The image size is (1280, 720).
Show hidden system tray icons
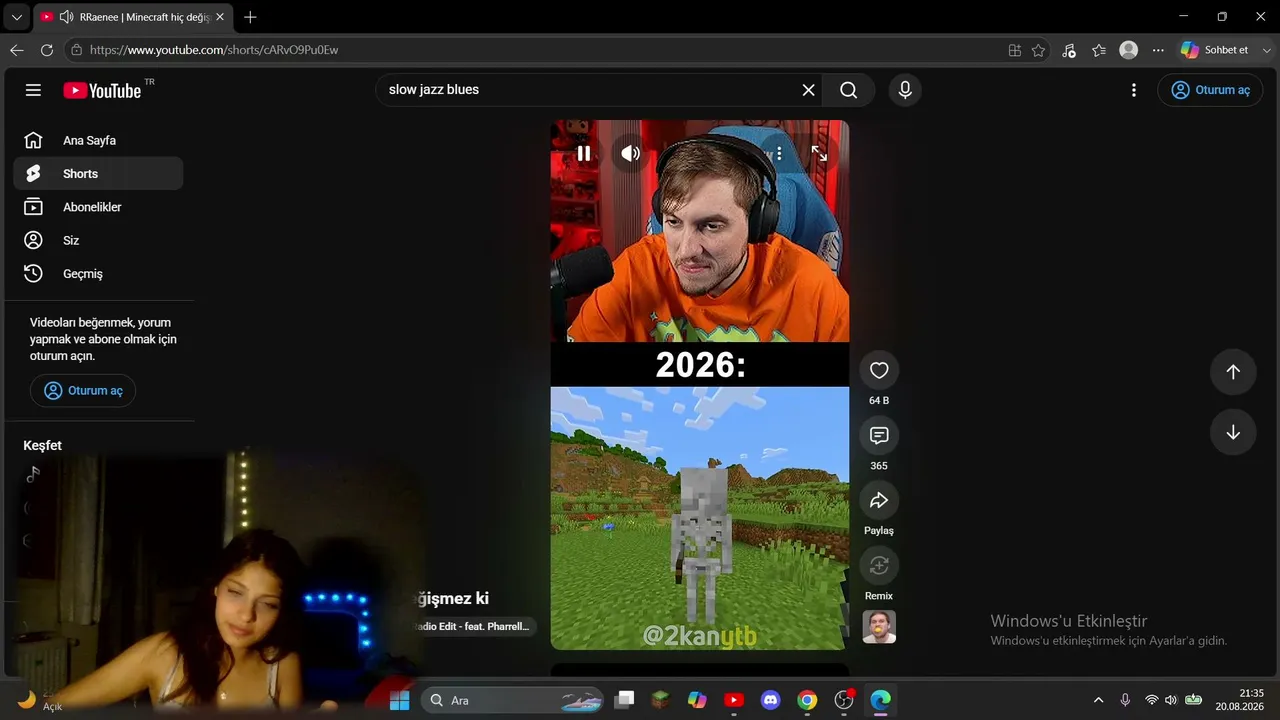coord(1098,700)
